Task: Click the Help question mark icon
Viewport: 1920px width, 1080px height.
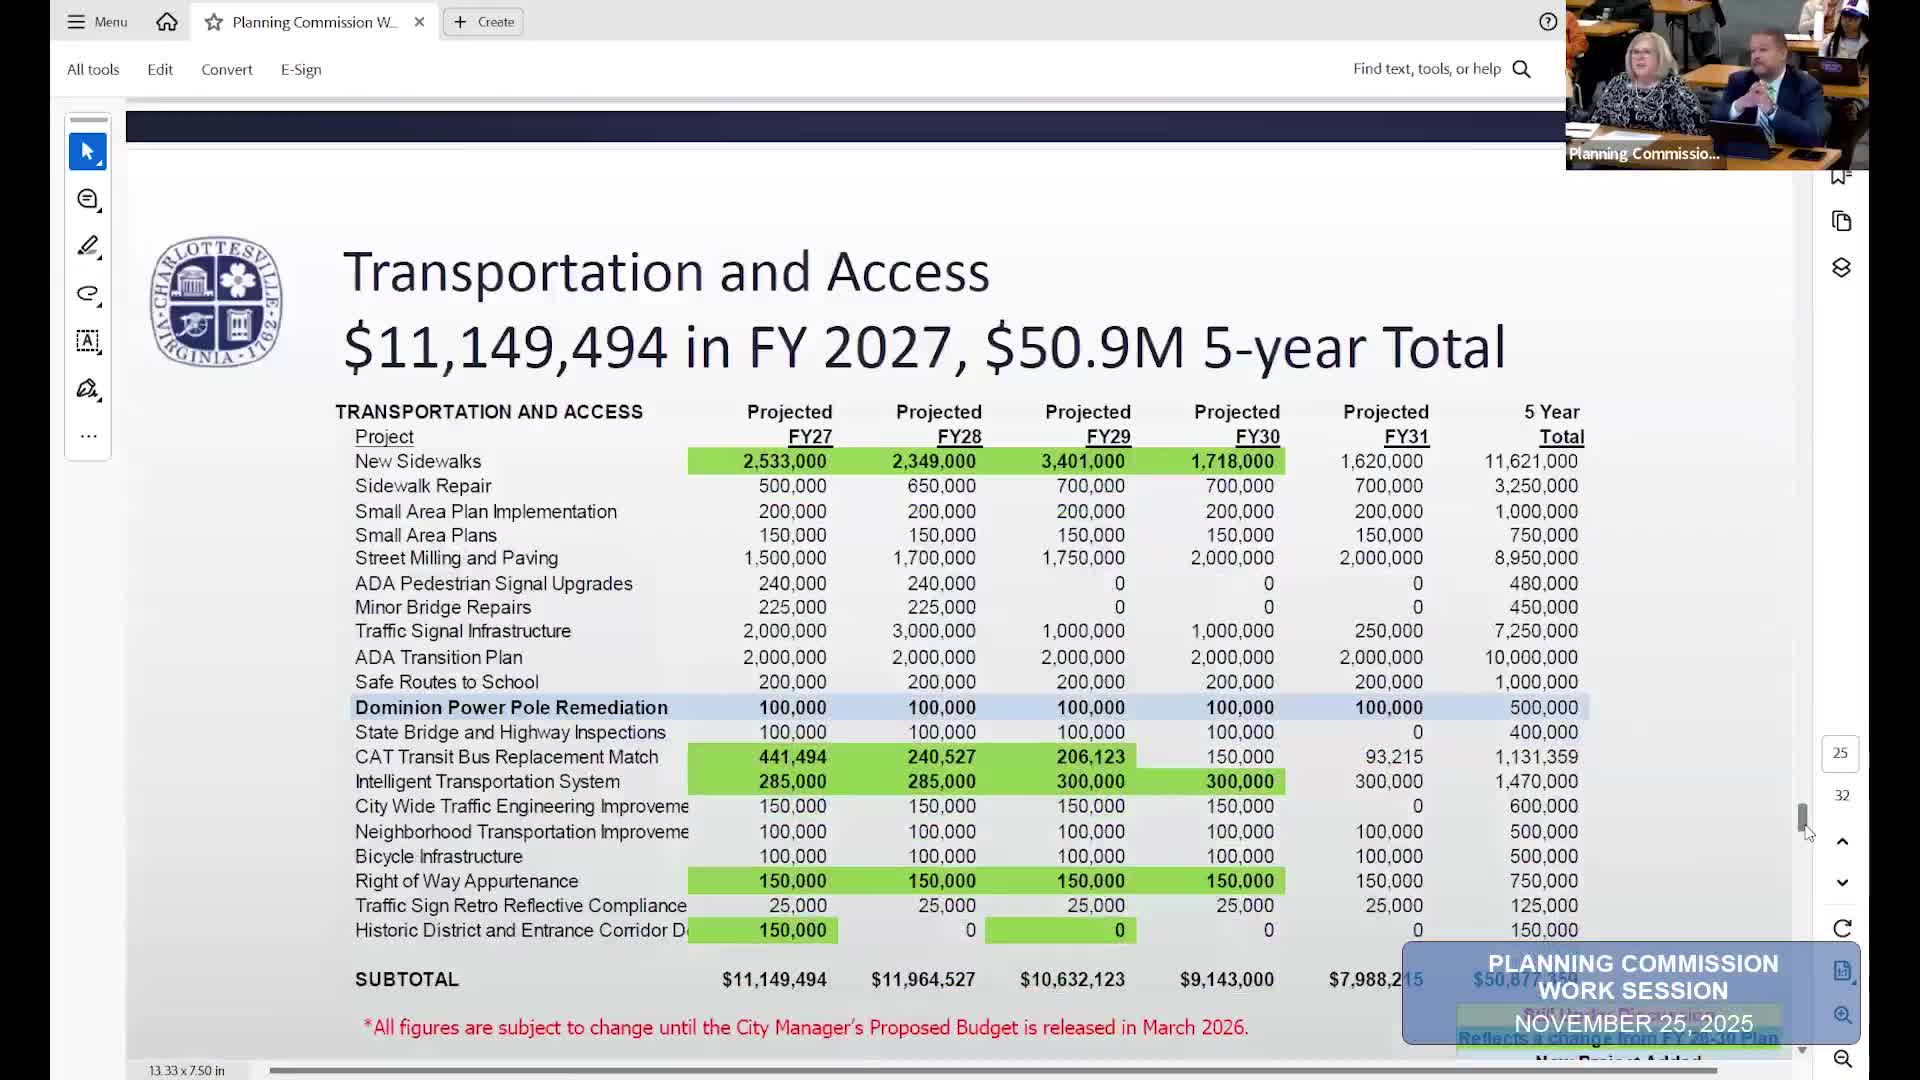Action: 1548,21
